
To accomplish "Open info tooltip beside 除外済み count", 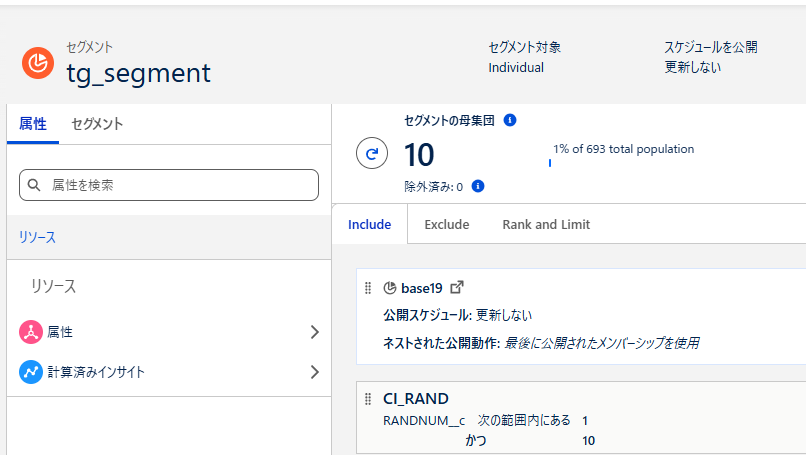I will click(x=478, y=186).
